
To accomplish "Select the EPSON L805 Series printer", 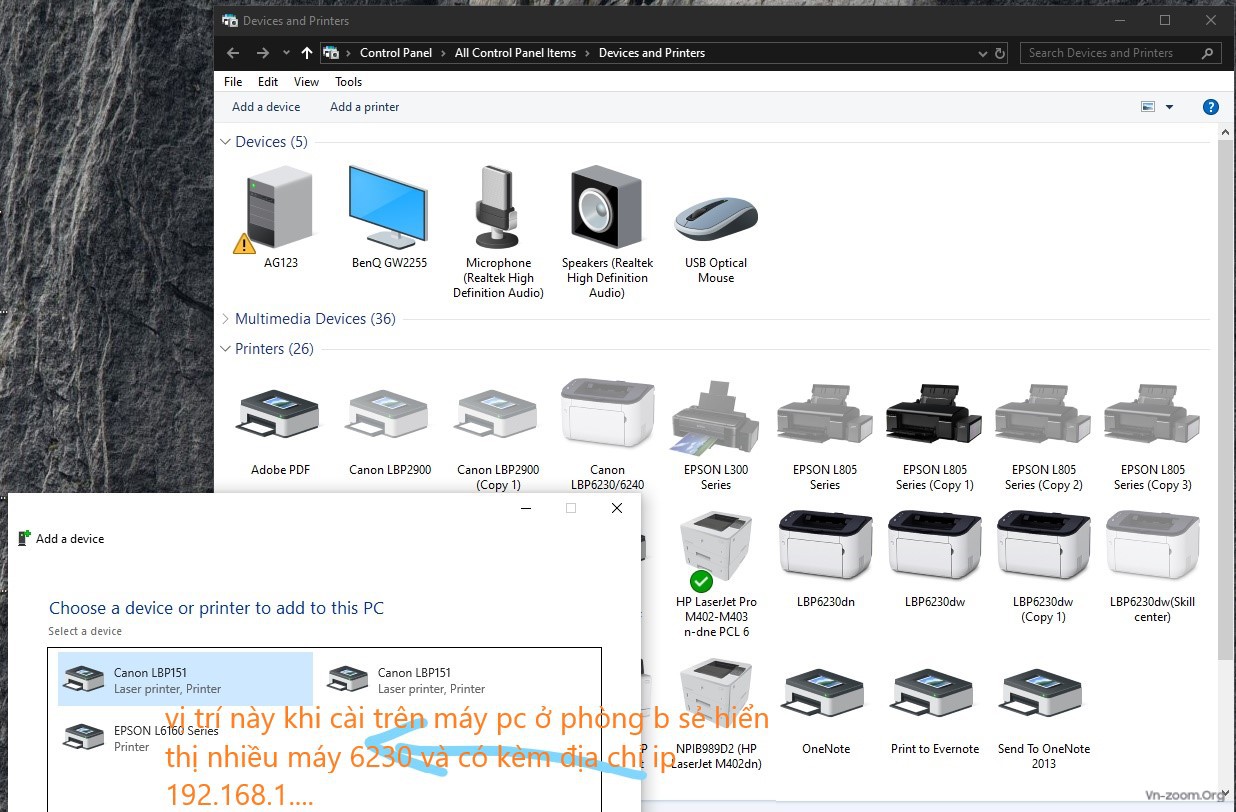I will 825,413.
